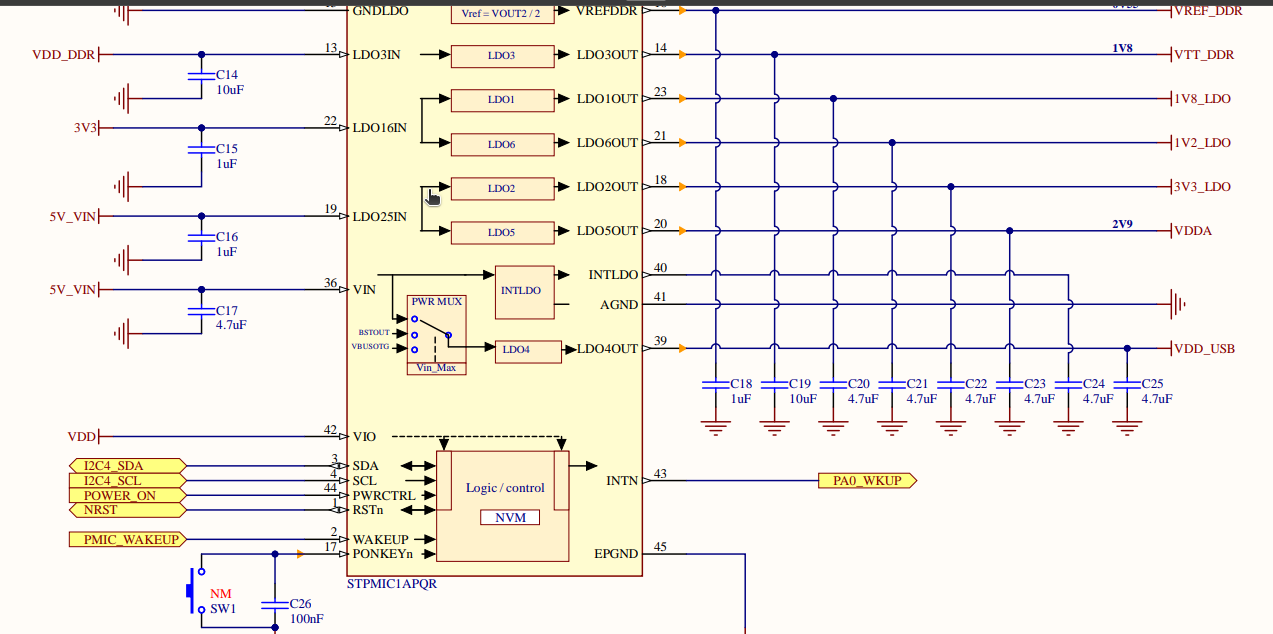Click the capacitor C26 100nF symbol

tap(273, 607)
